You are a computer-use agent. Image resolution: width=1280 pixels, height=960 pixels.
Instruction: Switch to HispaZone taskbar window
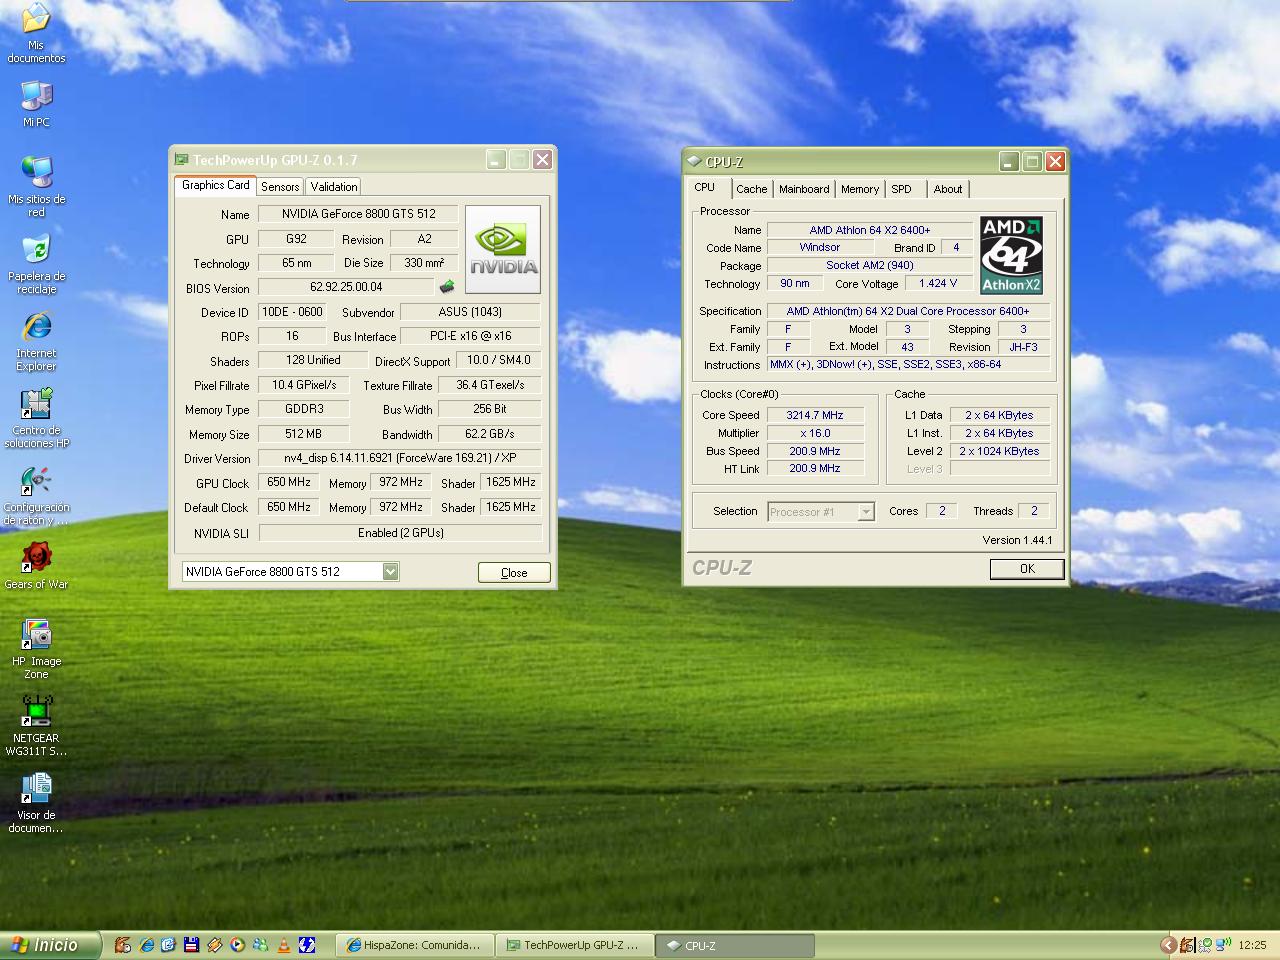(x=415, y=945)
